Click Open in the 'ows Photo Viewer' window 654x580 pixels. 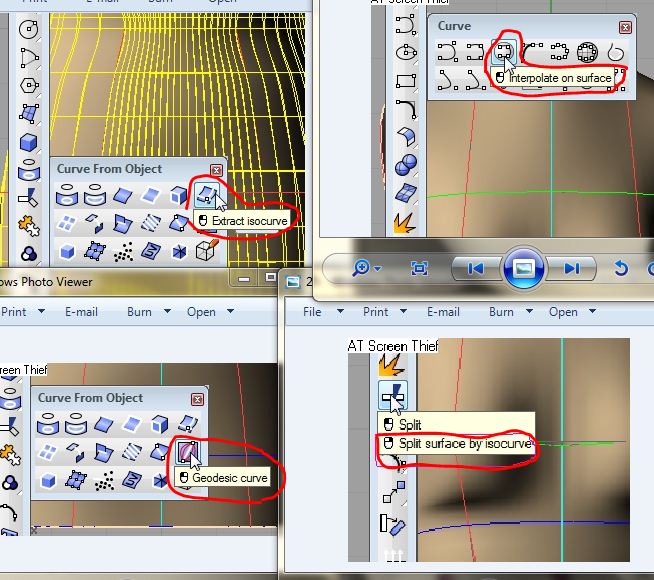pos(201,312)
